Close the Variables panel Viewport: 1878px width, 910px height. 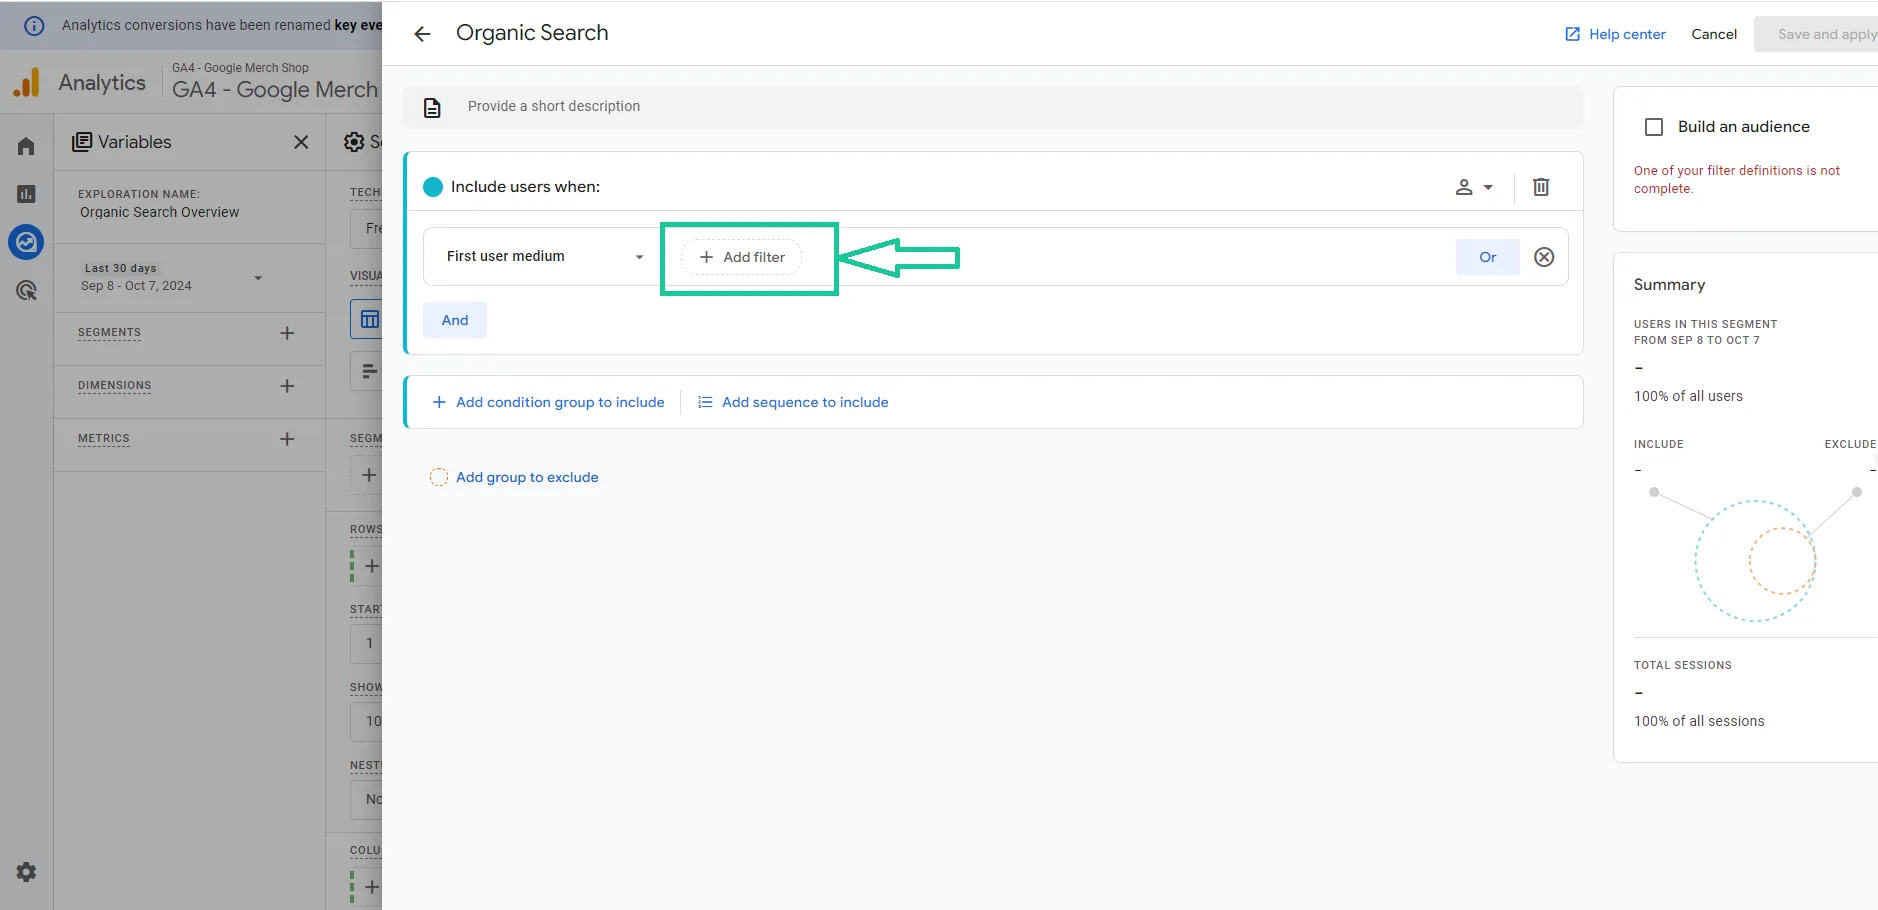click(301, 142)
